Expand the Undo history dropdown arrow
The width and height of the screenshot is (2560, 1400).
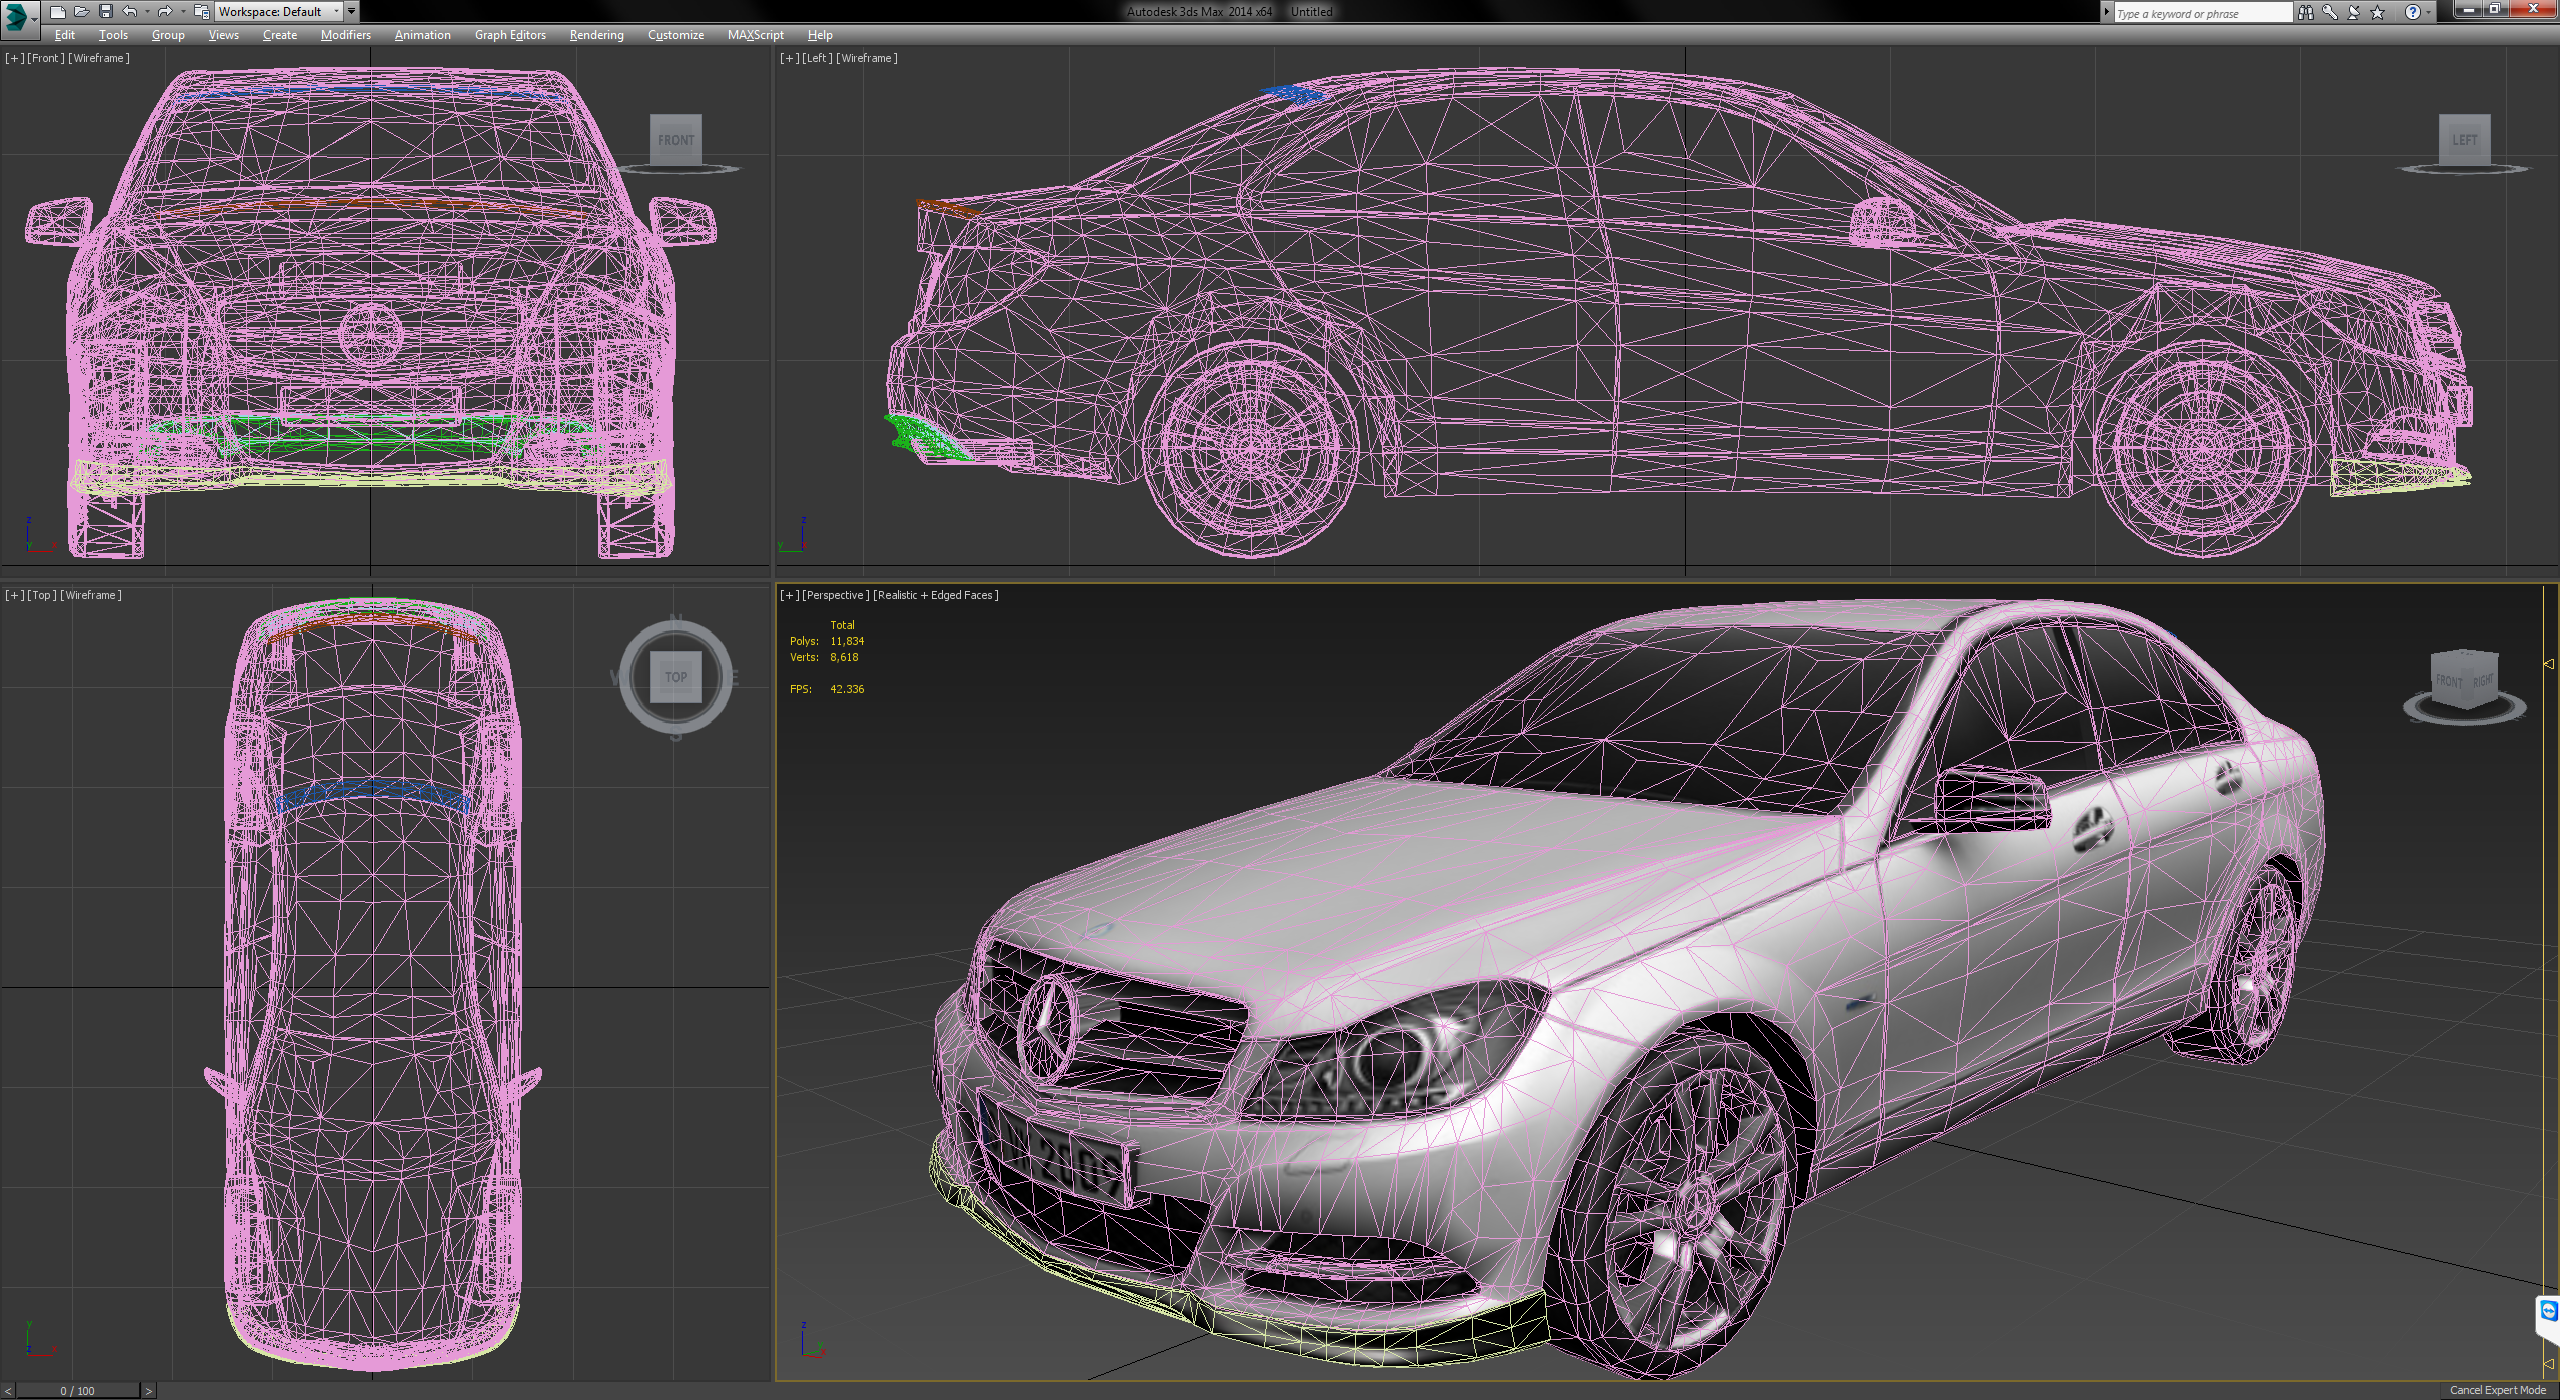click(148, 12)
